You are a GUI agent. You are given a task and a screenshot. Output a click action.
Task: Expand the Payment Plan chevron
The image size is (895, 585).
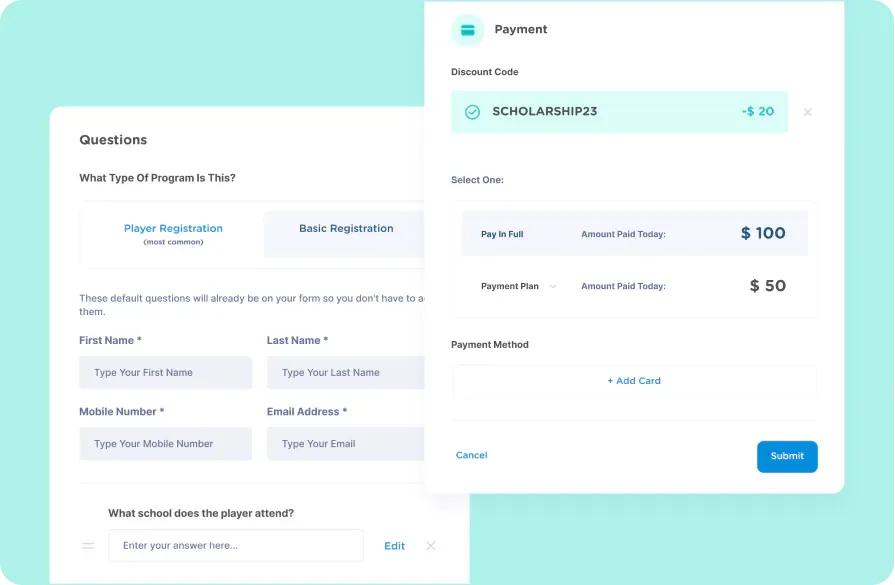point(553,287)
